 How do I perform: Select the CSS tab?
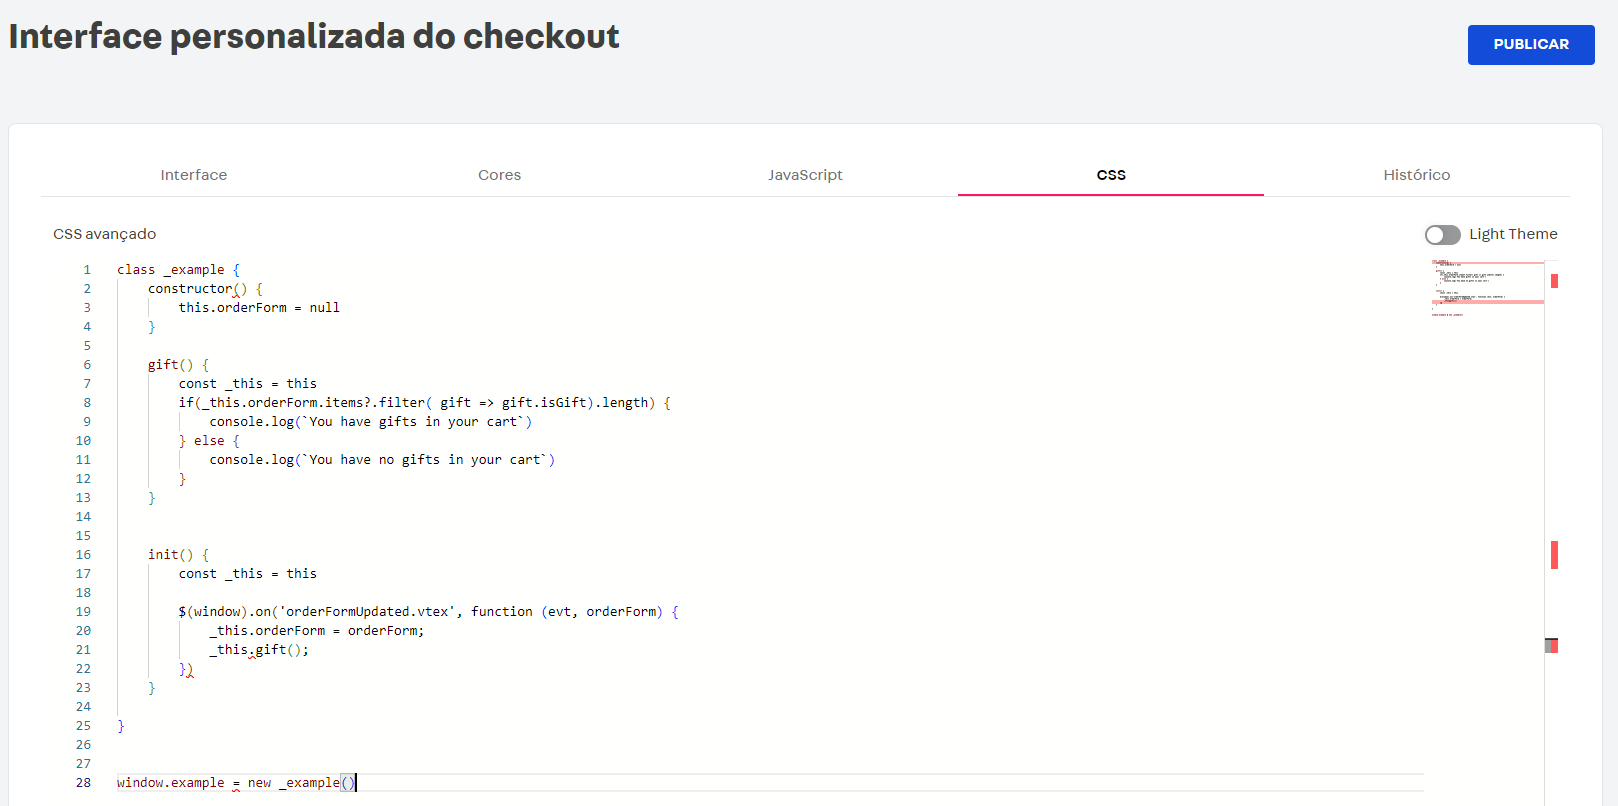tap(1110, 175)
